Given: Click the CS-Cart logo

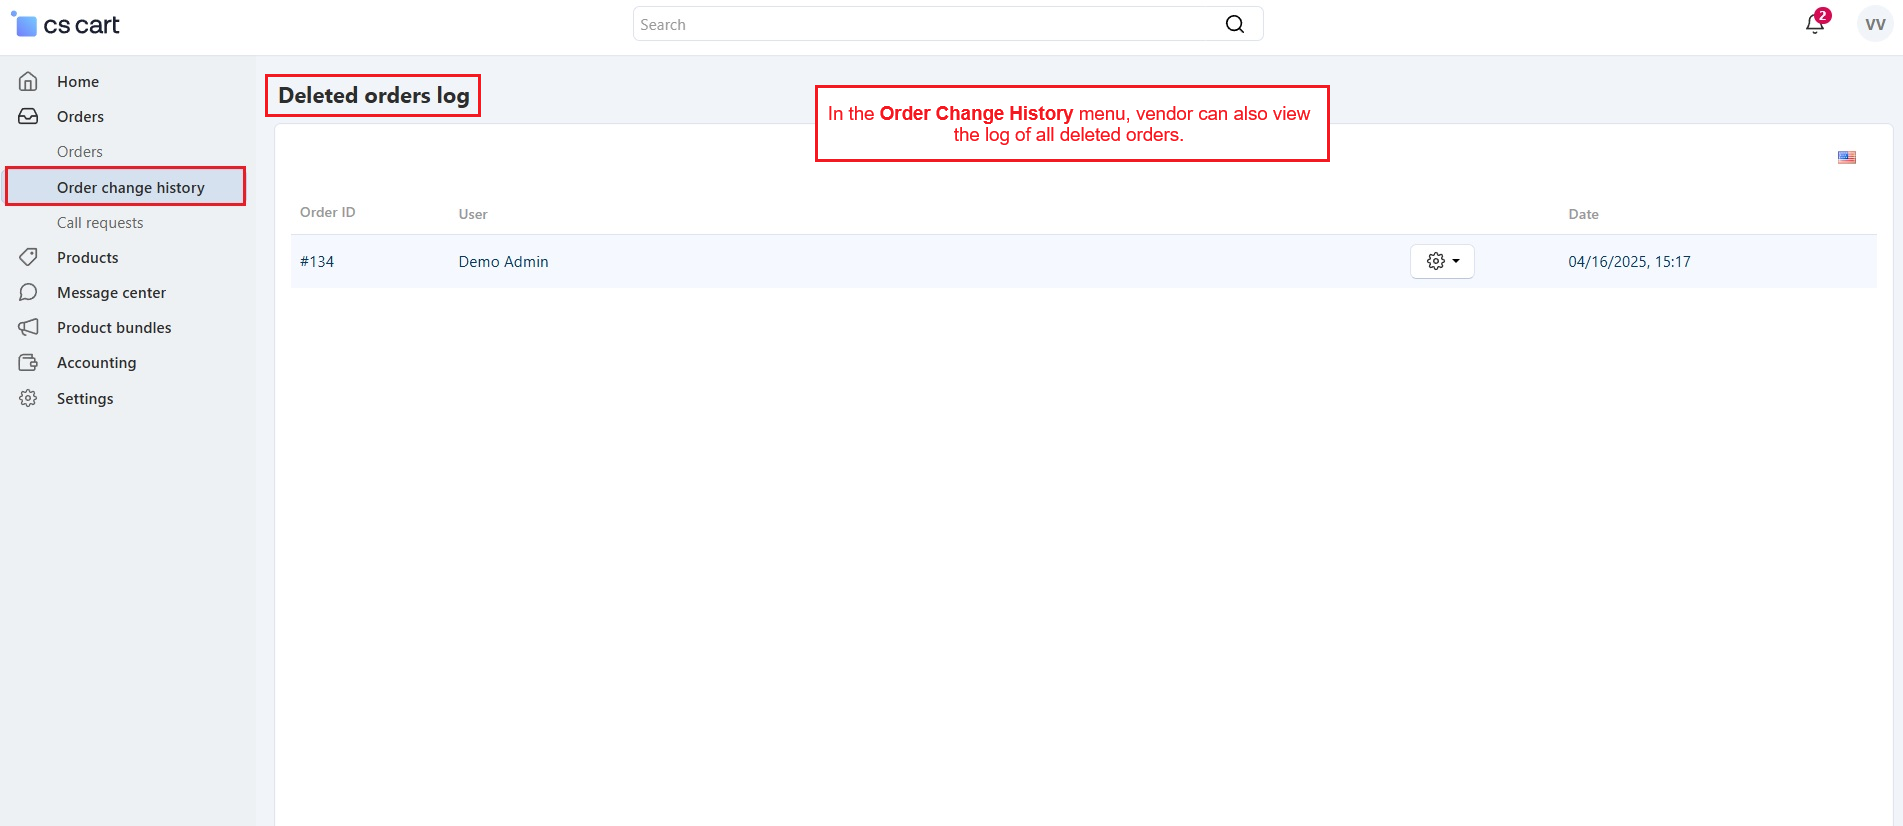Looking at the screenshot, I should pyautogui.click(x=66, y=25).
